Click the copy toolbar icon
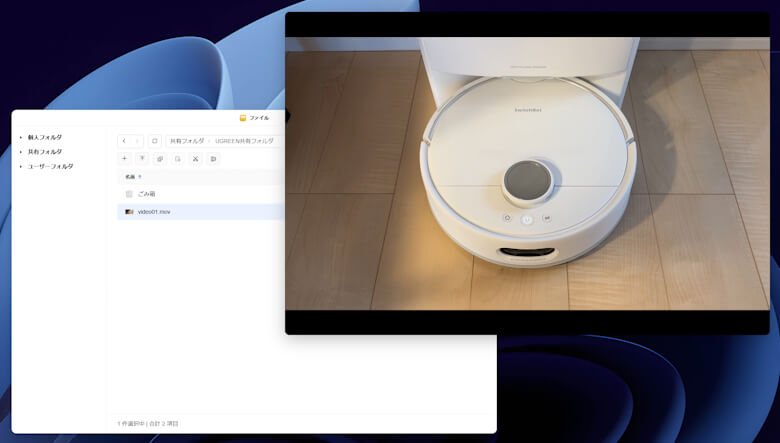 coord(160,158)
